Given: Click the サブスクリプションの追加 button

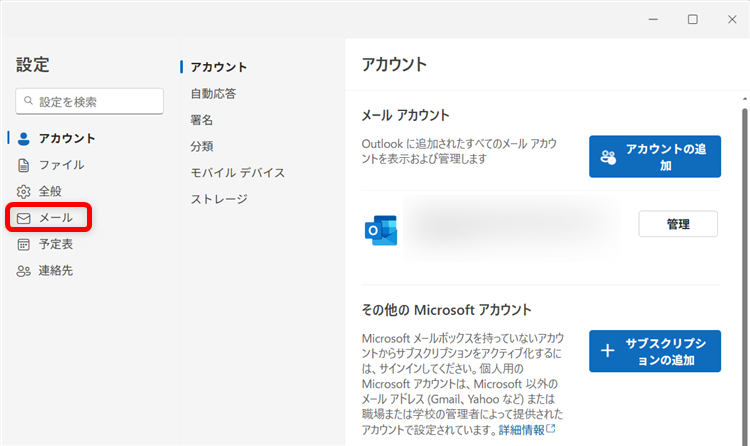Looking at the screenshot, I should 655,351.
